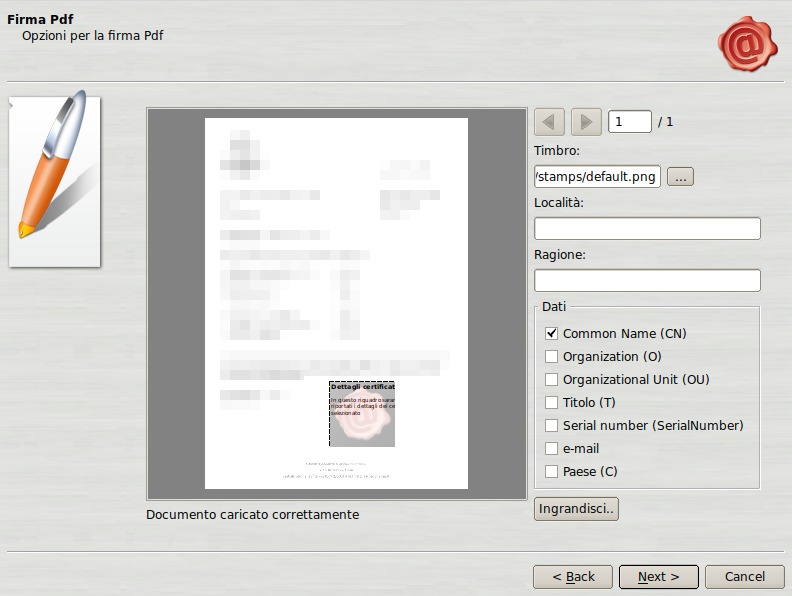Click the next page arrow button
Image resolution: width=792 pixels, height=596 pixels.
[x=586, y=122]
